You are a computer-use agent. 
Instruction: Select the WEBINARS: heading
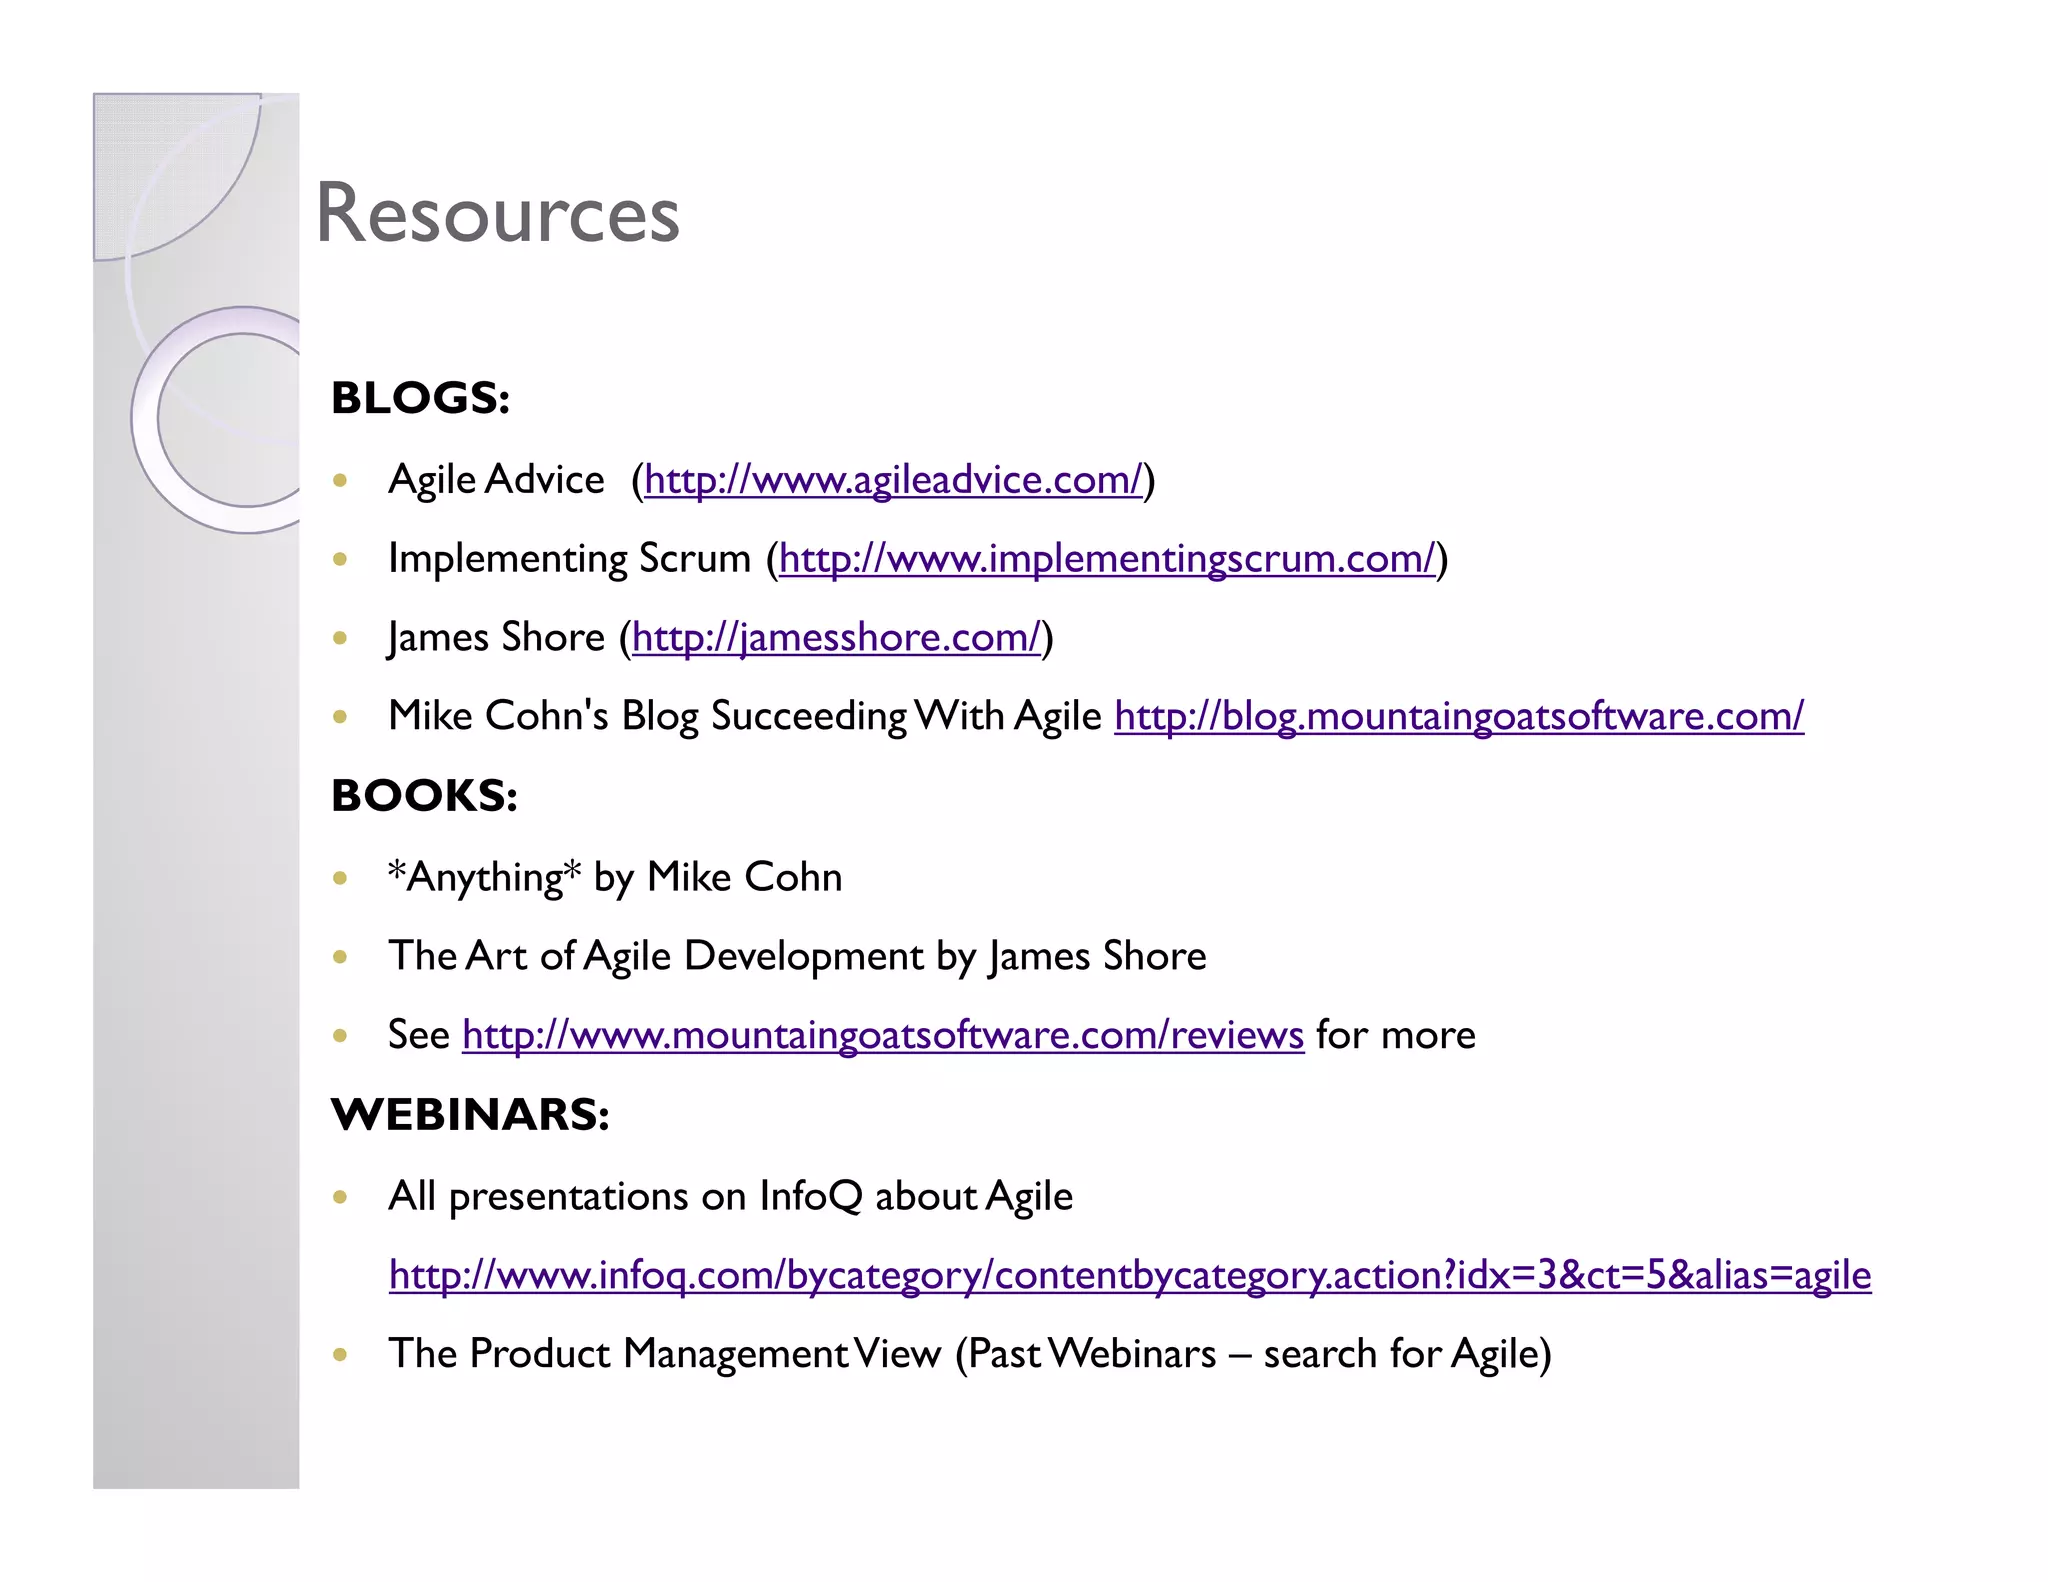471,1115
